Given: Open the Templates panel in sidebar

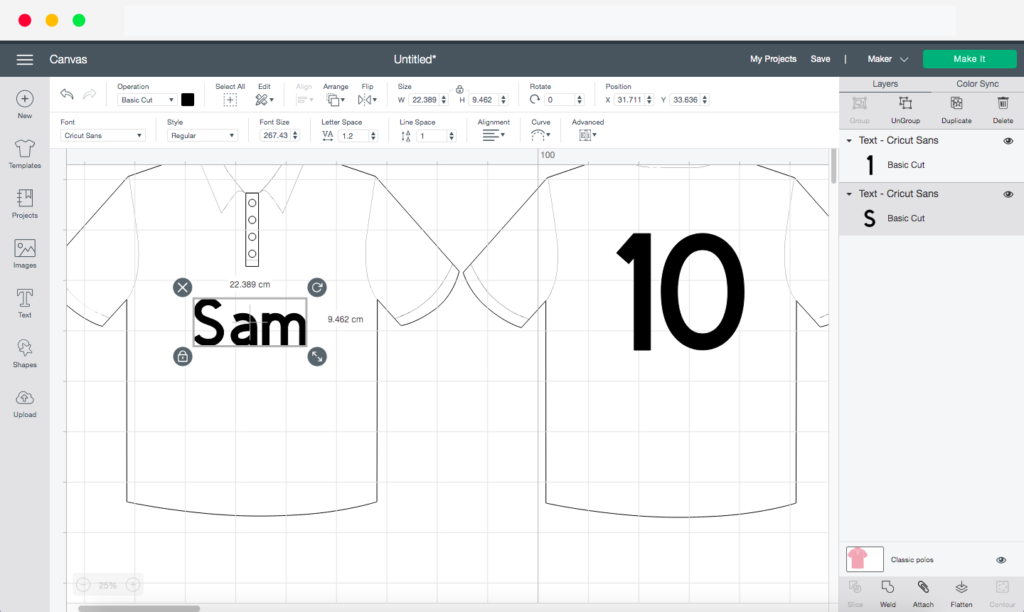Looking at the screenshot, I should point(25,153).
